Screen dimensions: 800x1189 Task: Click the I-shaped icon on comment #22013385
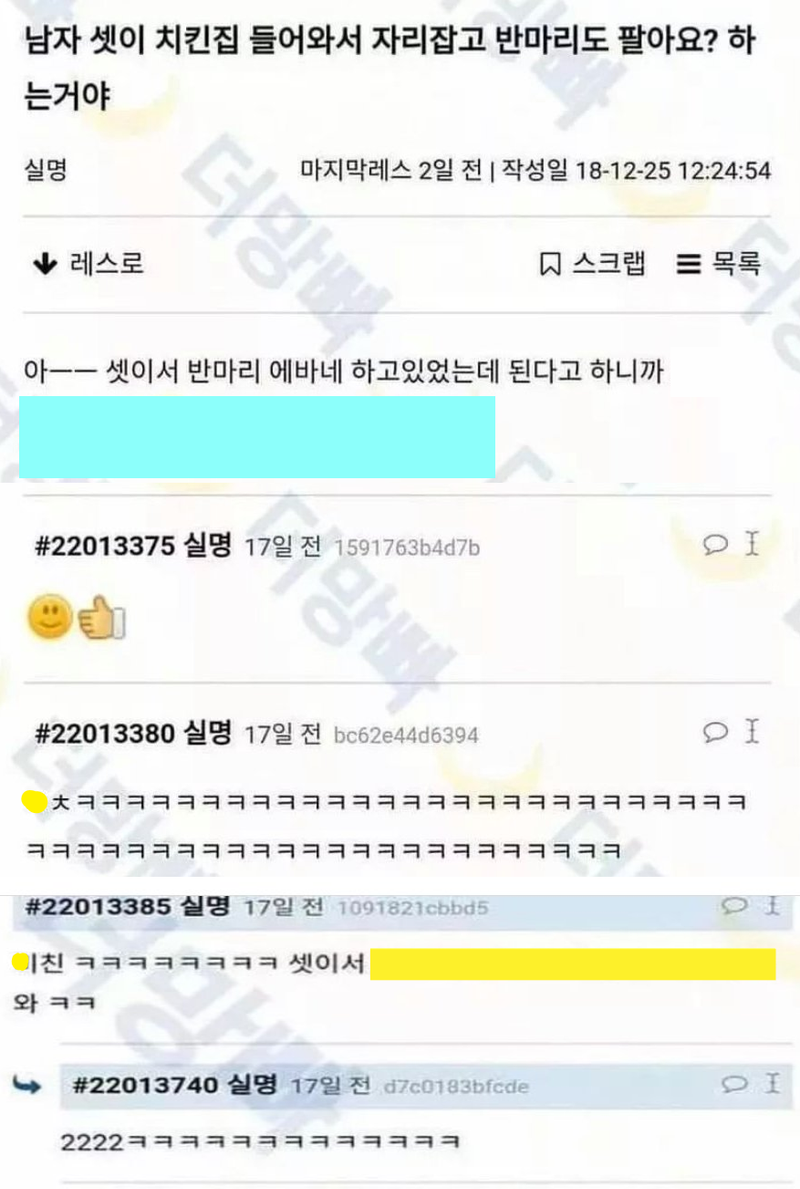(773, 905)
